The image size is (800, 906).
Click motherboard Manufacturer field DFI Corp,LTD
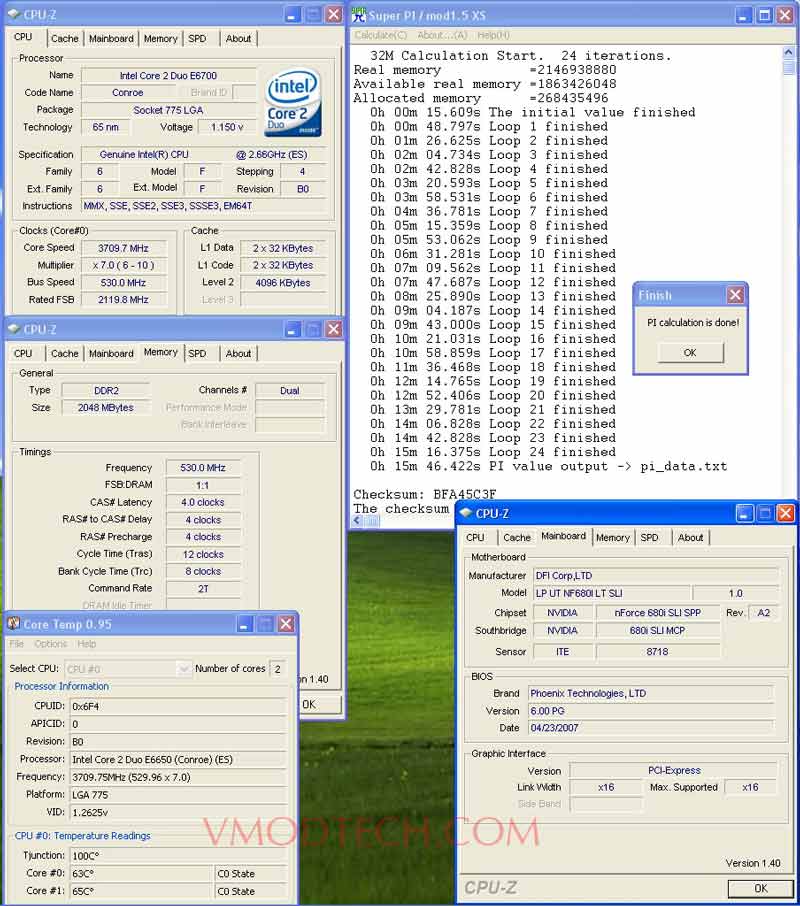tap(655, 576)
